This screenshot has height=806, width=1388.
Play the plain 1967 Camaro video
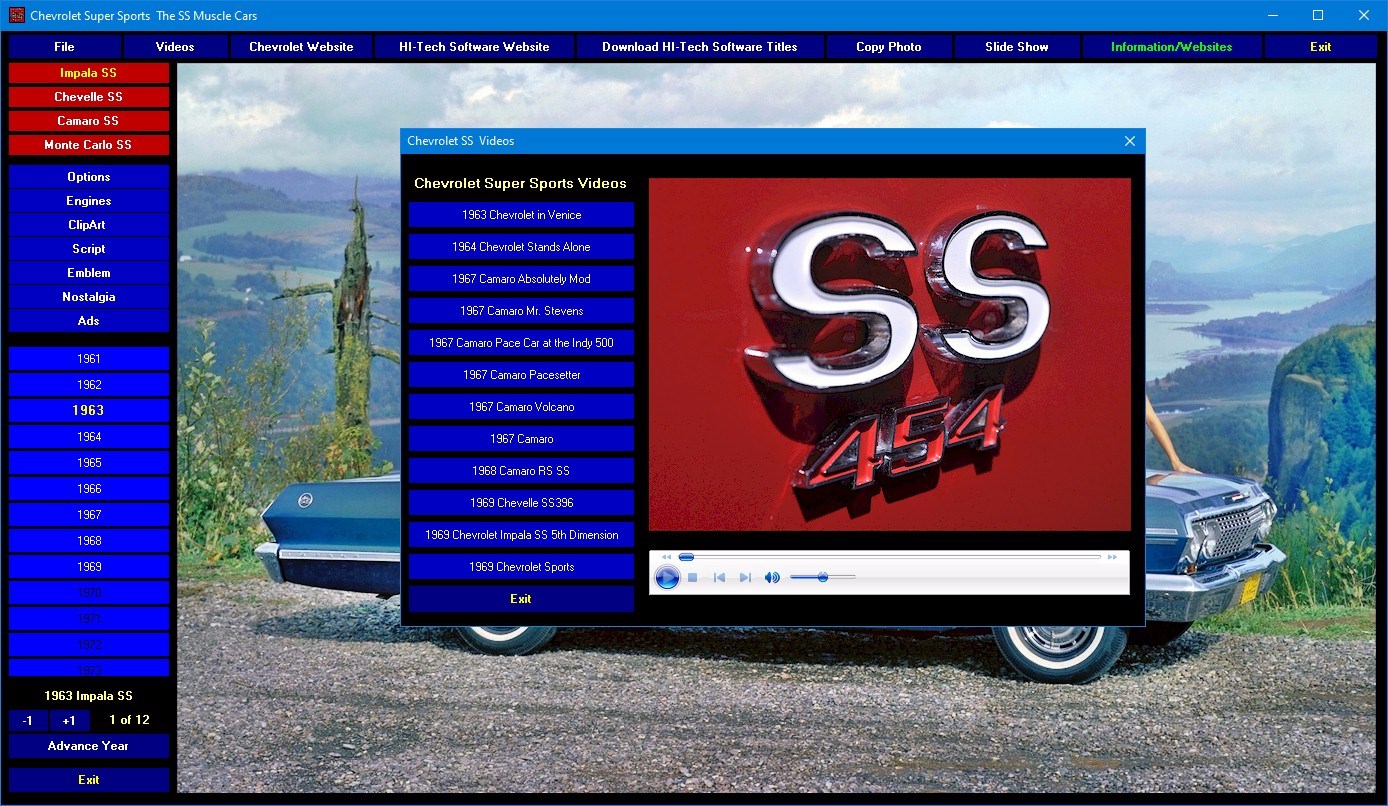[521, 439]
